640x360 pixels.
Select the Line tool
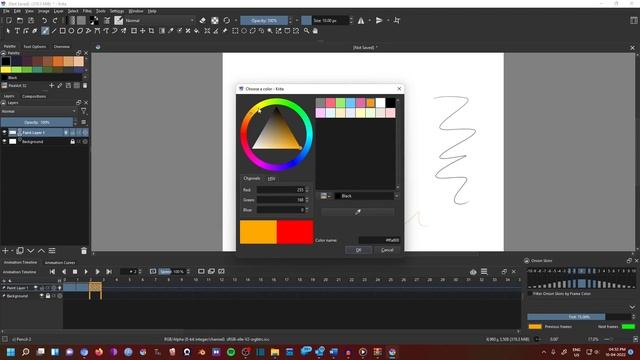point(53,31)
